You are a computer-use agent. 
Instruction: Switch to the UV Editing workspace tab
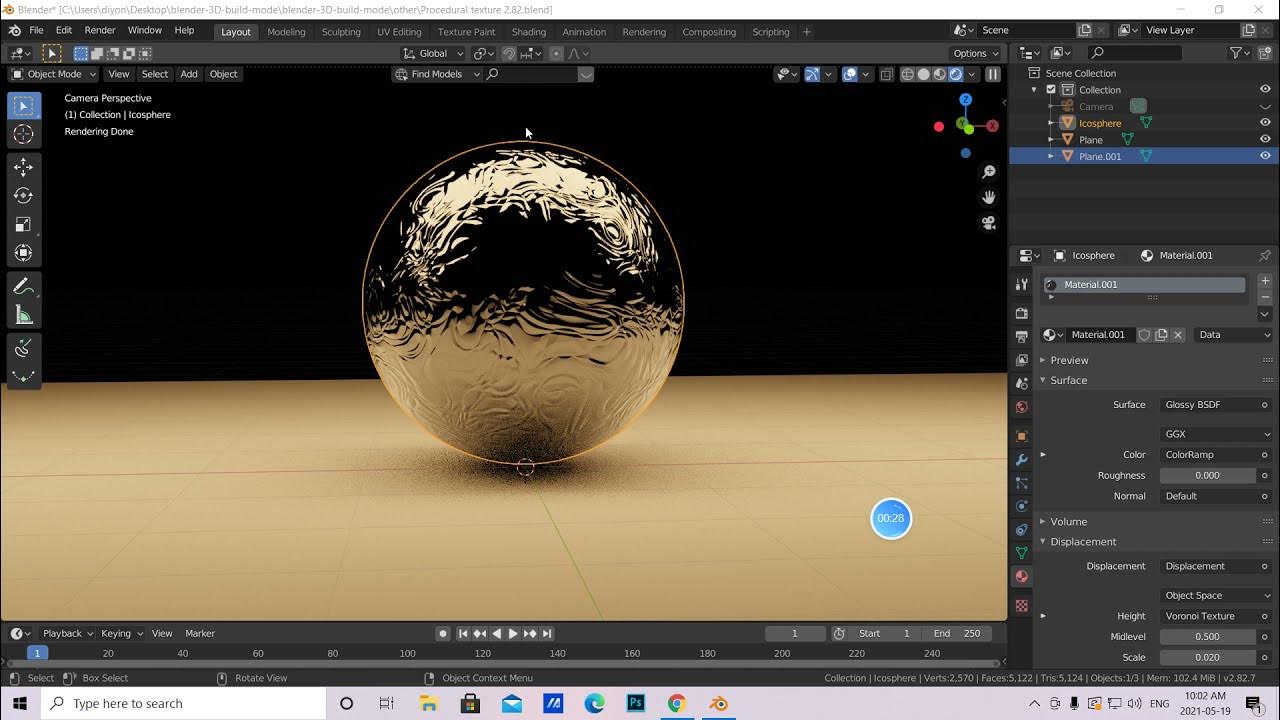click(x=399, y=32)
